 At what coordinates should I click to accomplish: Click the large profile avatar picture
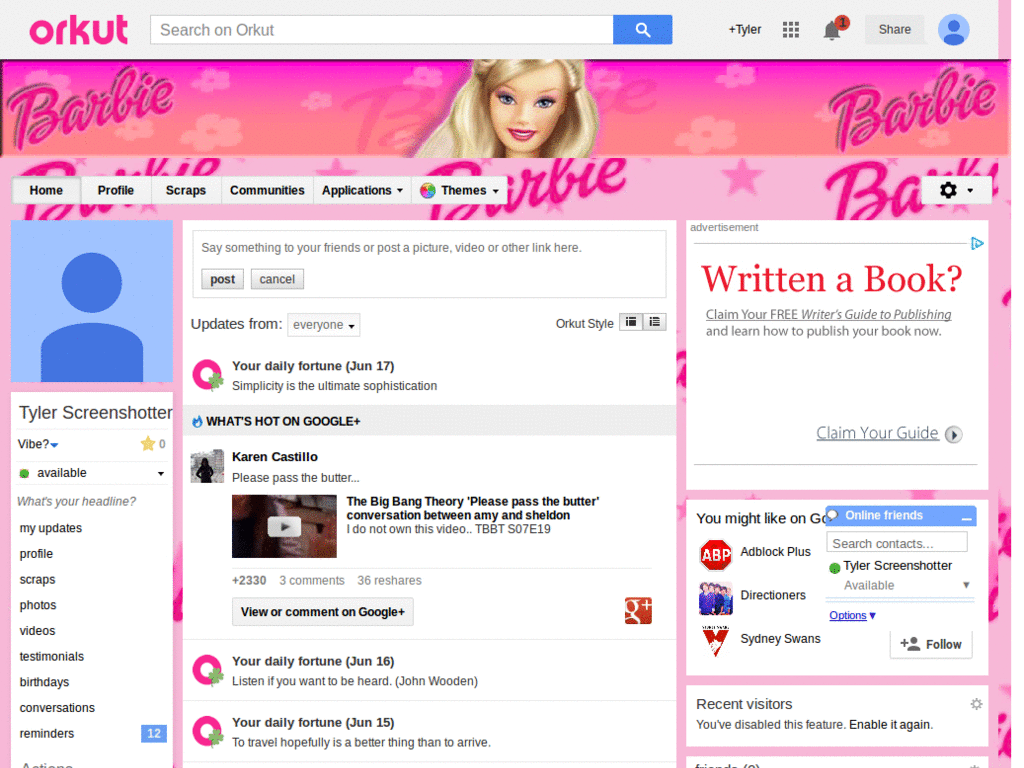tap(92, 301)
